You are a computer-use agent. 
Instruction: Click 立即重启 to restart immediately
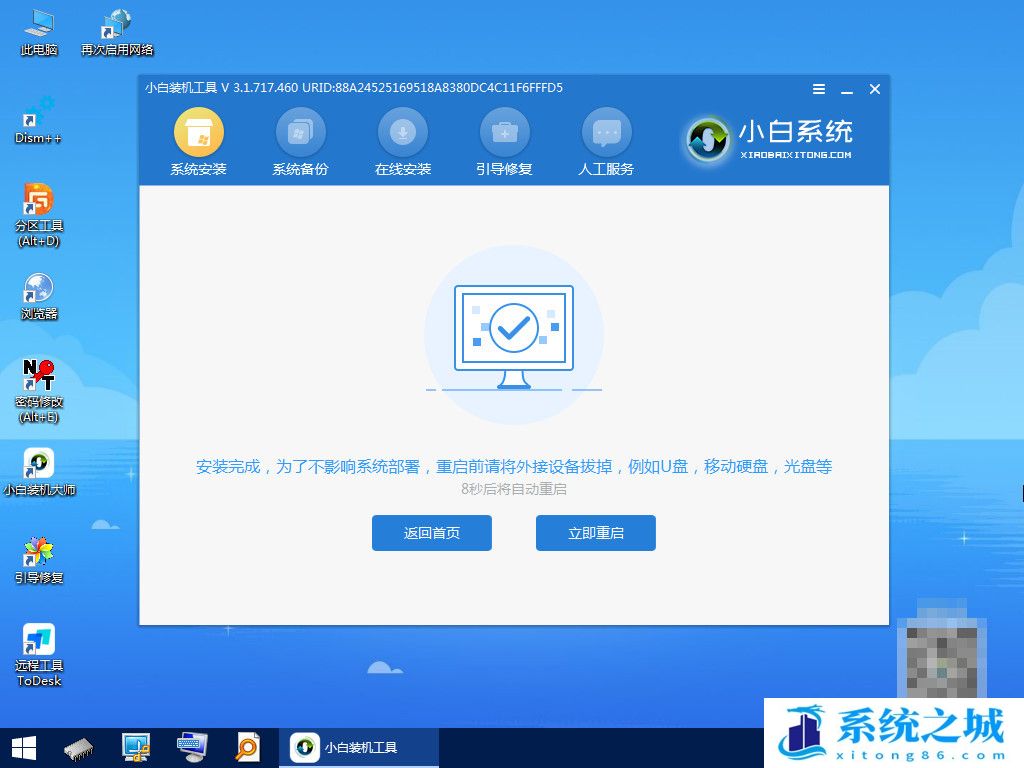point(595,533)
